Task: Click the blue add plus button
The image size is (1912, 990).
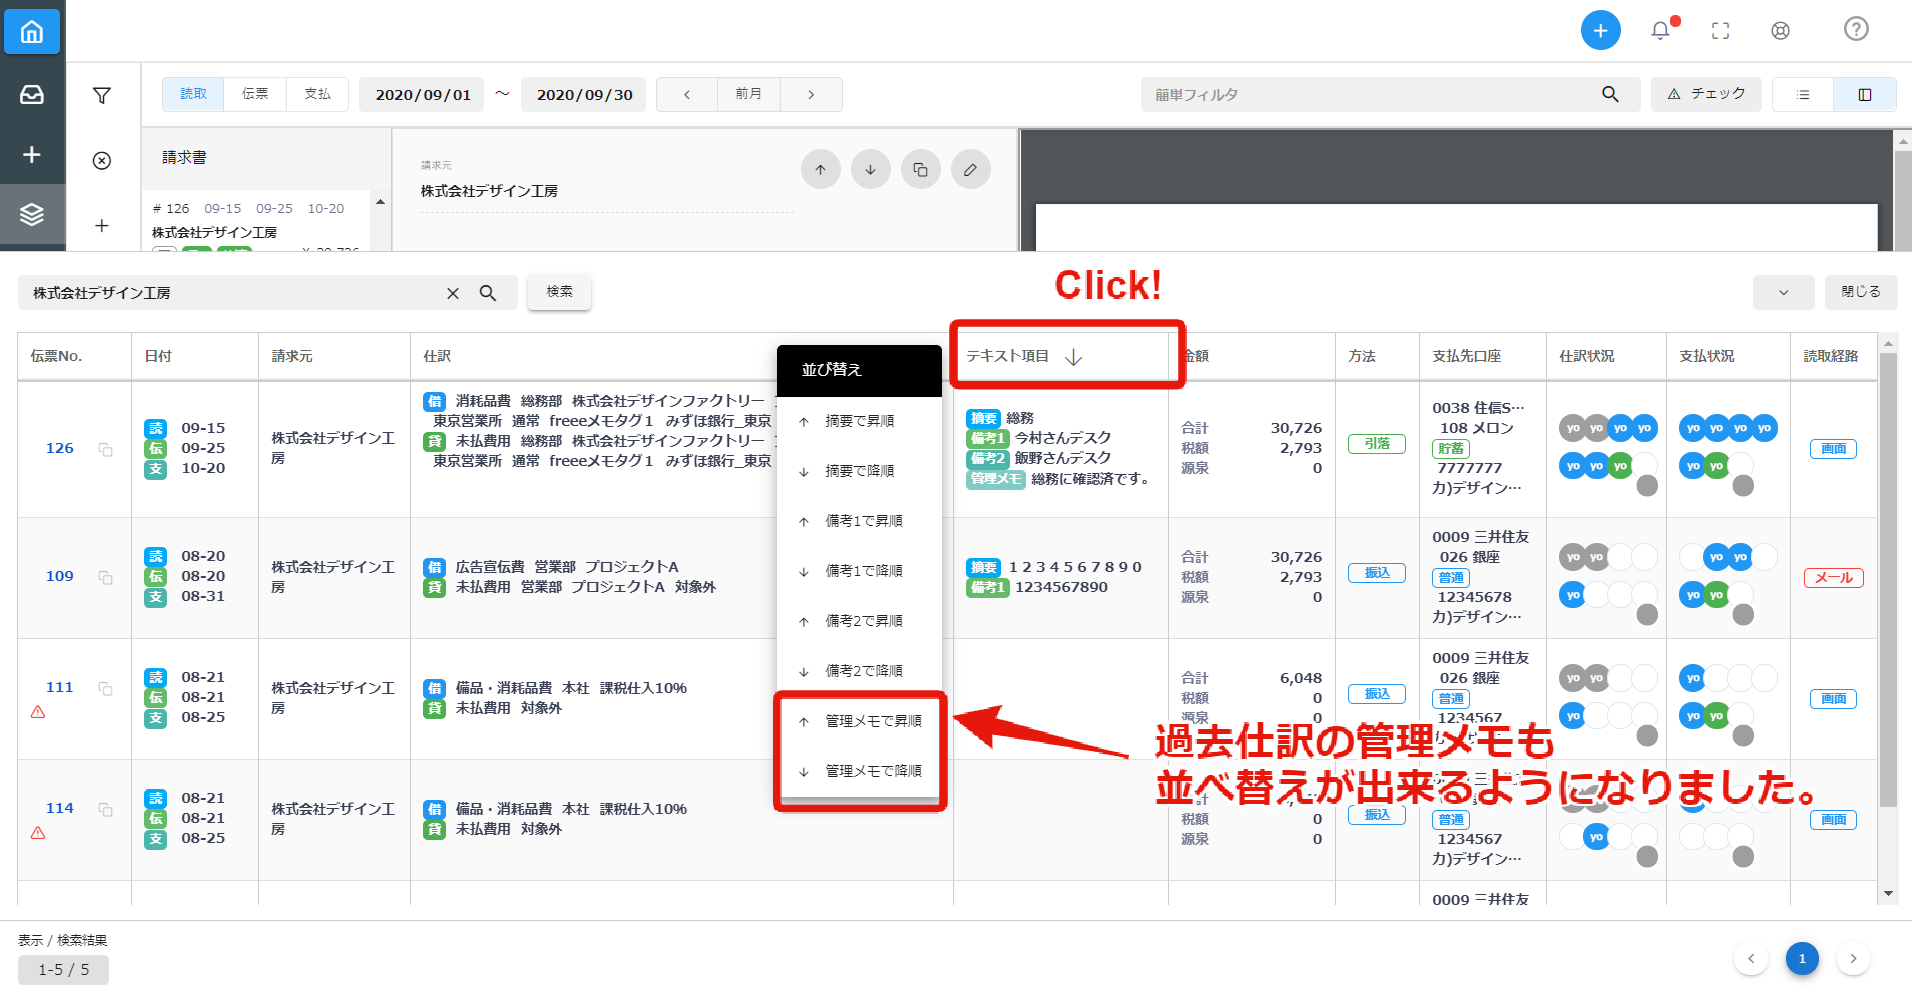Action: 1600,30
